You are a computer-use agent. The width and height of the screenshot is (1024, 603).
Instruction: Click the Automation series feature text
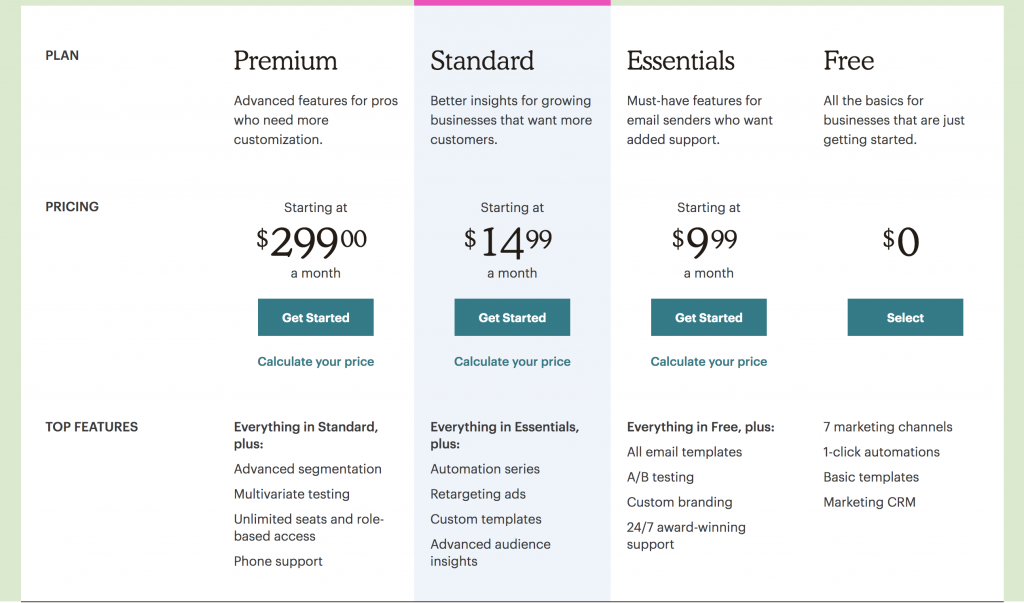[485, 468]
